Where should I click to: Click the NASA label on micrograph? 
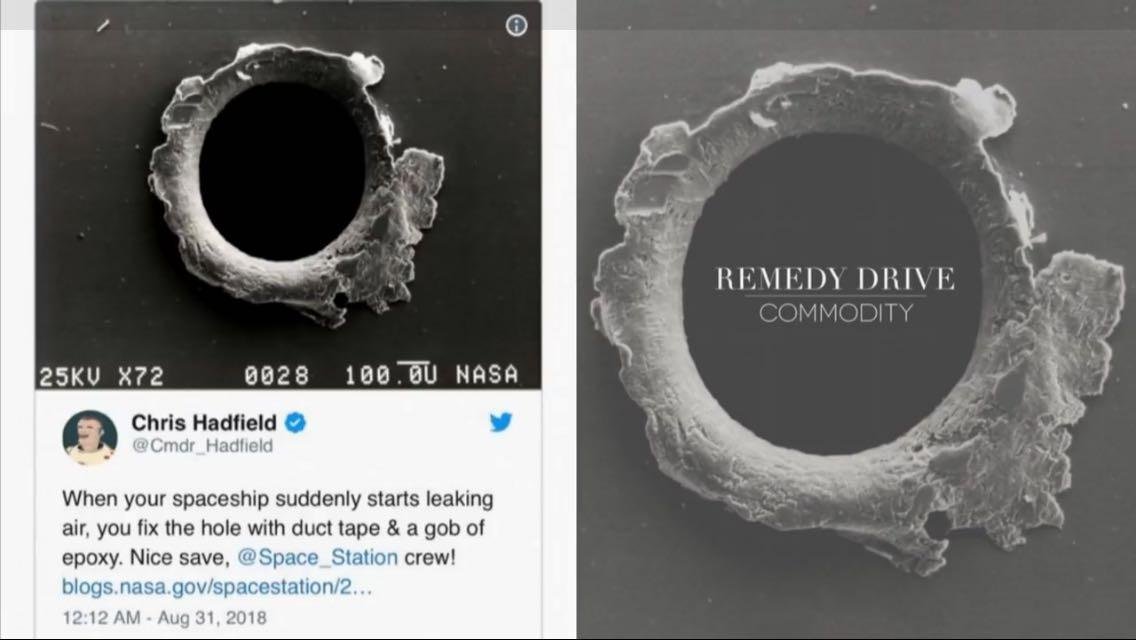pos(487,375)
